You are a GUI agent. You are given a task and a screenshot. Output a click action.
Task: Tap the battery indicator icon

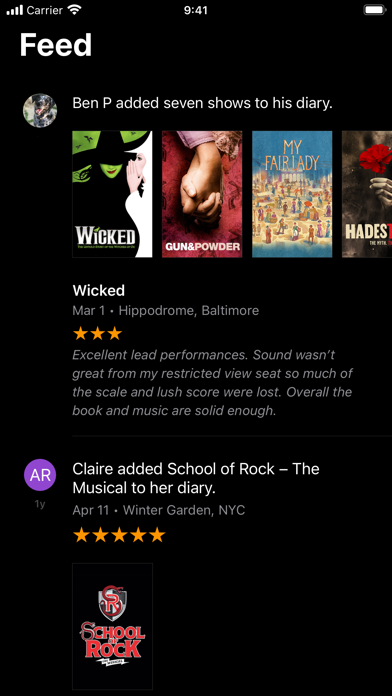(374, 10)
